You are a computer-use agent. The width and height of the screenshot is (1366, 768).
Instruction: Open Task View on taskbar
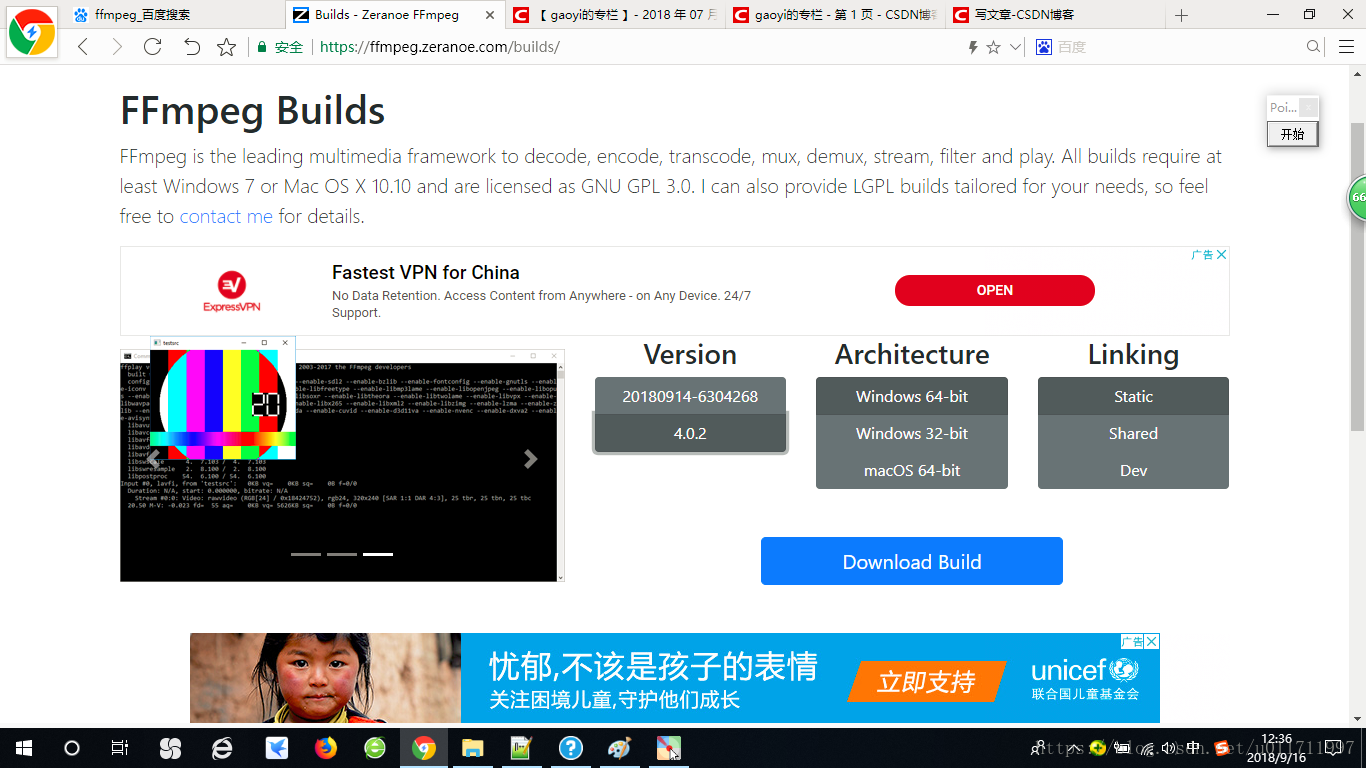119,748
